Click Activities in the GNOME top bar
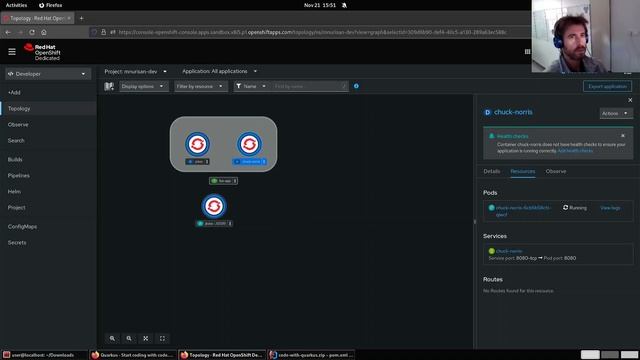Viewport: 640px width, 360px height. tap(16, 5)
